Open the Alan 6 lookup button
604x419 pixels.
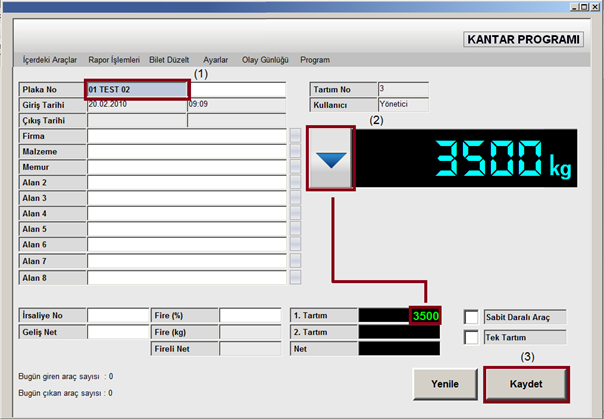coord(295,245)
